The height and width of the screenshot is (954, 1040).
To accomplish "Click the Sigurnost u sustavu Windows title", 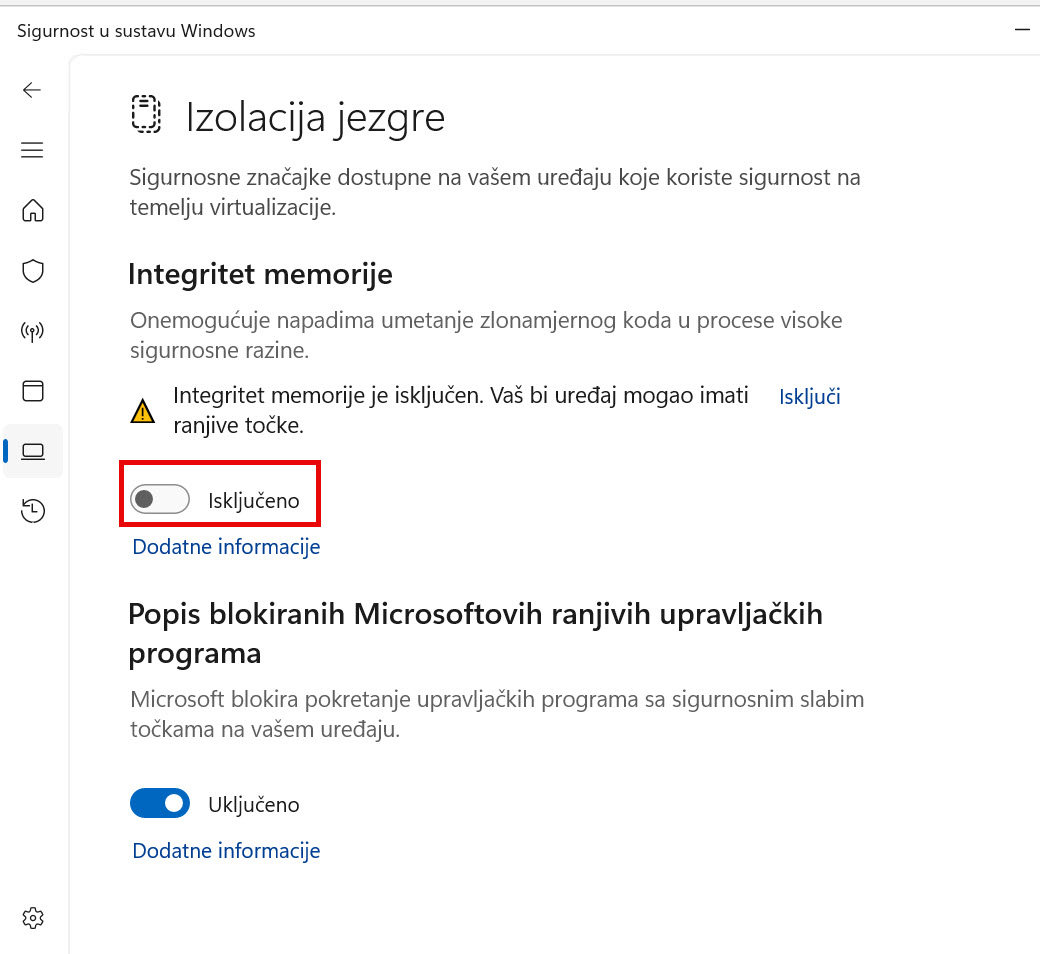I will 136,31.
